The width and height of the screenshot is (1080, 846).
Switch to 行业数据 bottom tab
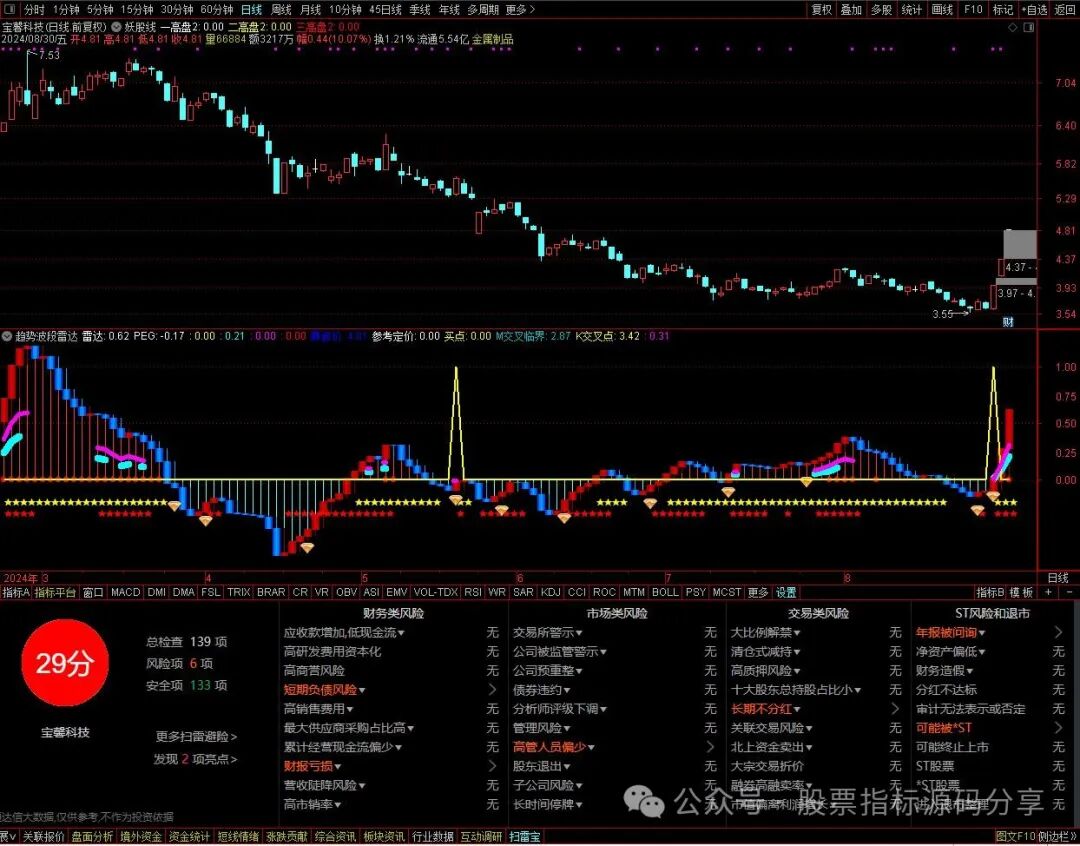[433, 837]
